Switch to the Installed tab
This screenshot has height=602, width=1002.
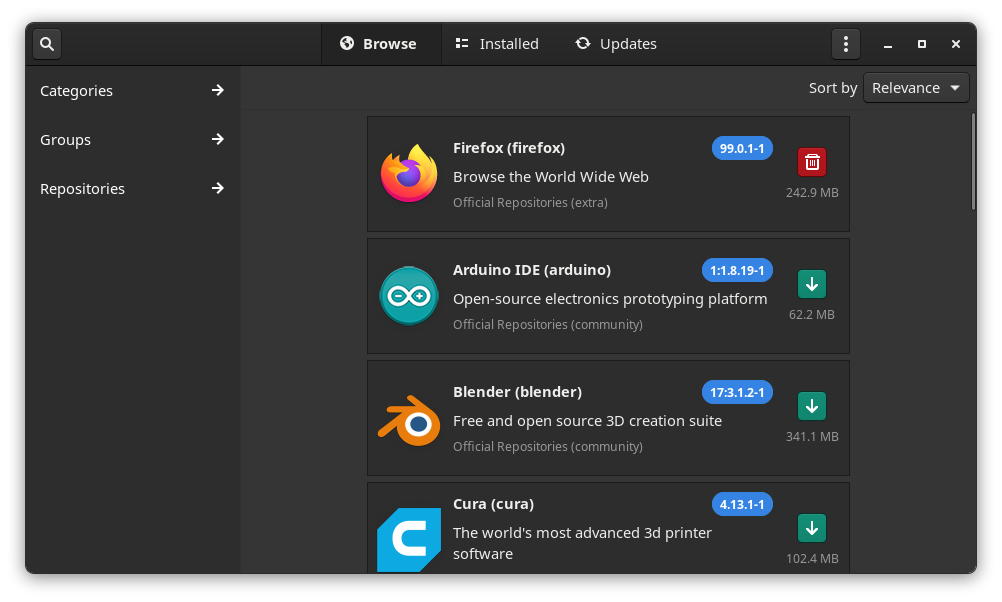[497, 44]
